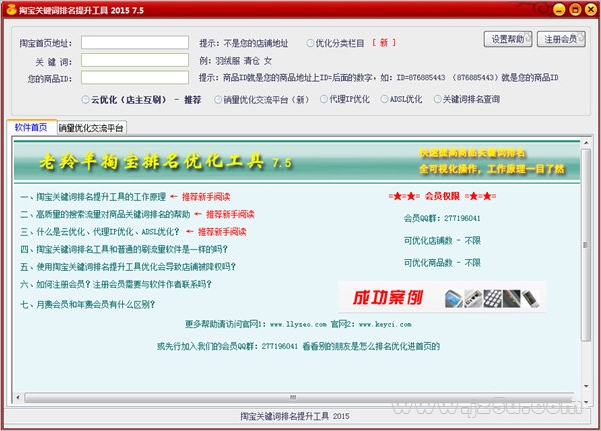The width and height of the screenshot is (601, 431).
Task: Open link 五、使用工具优化会导致店铺被降权吗
Action: pyautogui.click(x=128, y=267)
